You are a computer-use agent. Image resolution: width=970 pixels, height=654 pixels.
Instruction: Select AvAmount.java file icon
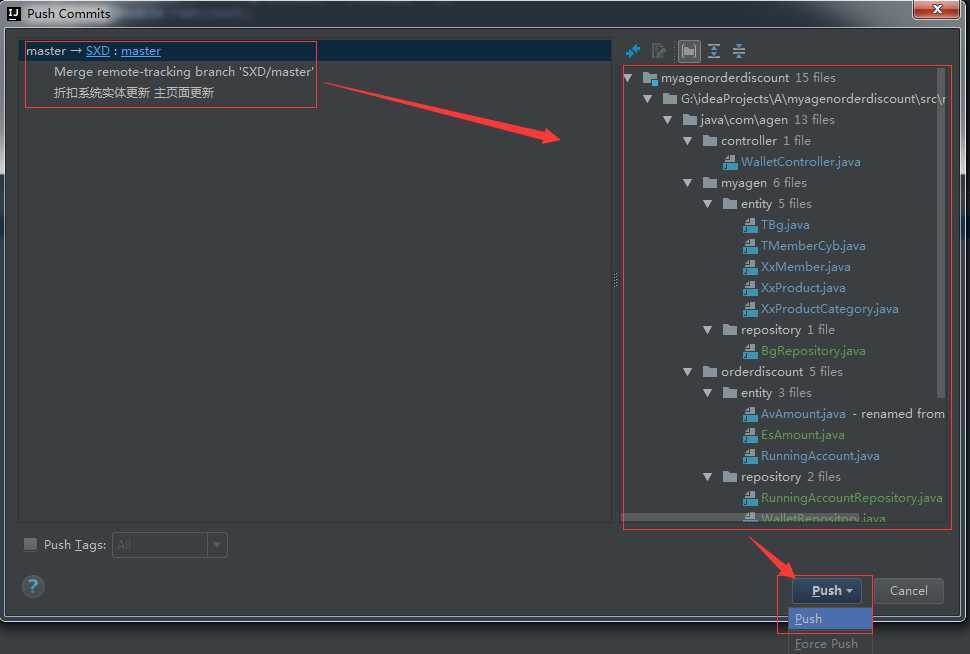point(750,414)
